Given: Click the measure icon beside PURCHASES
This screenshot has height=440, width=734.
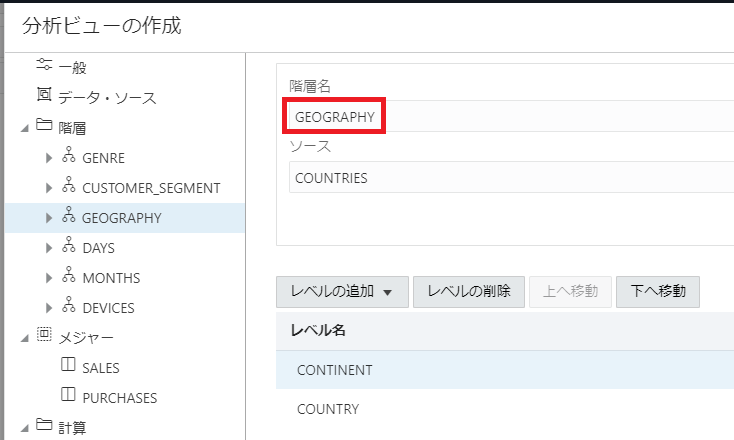Looking at the screenshot, I should pyautogui.click(x=69, y=397).
